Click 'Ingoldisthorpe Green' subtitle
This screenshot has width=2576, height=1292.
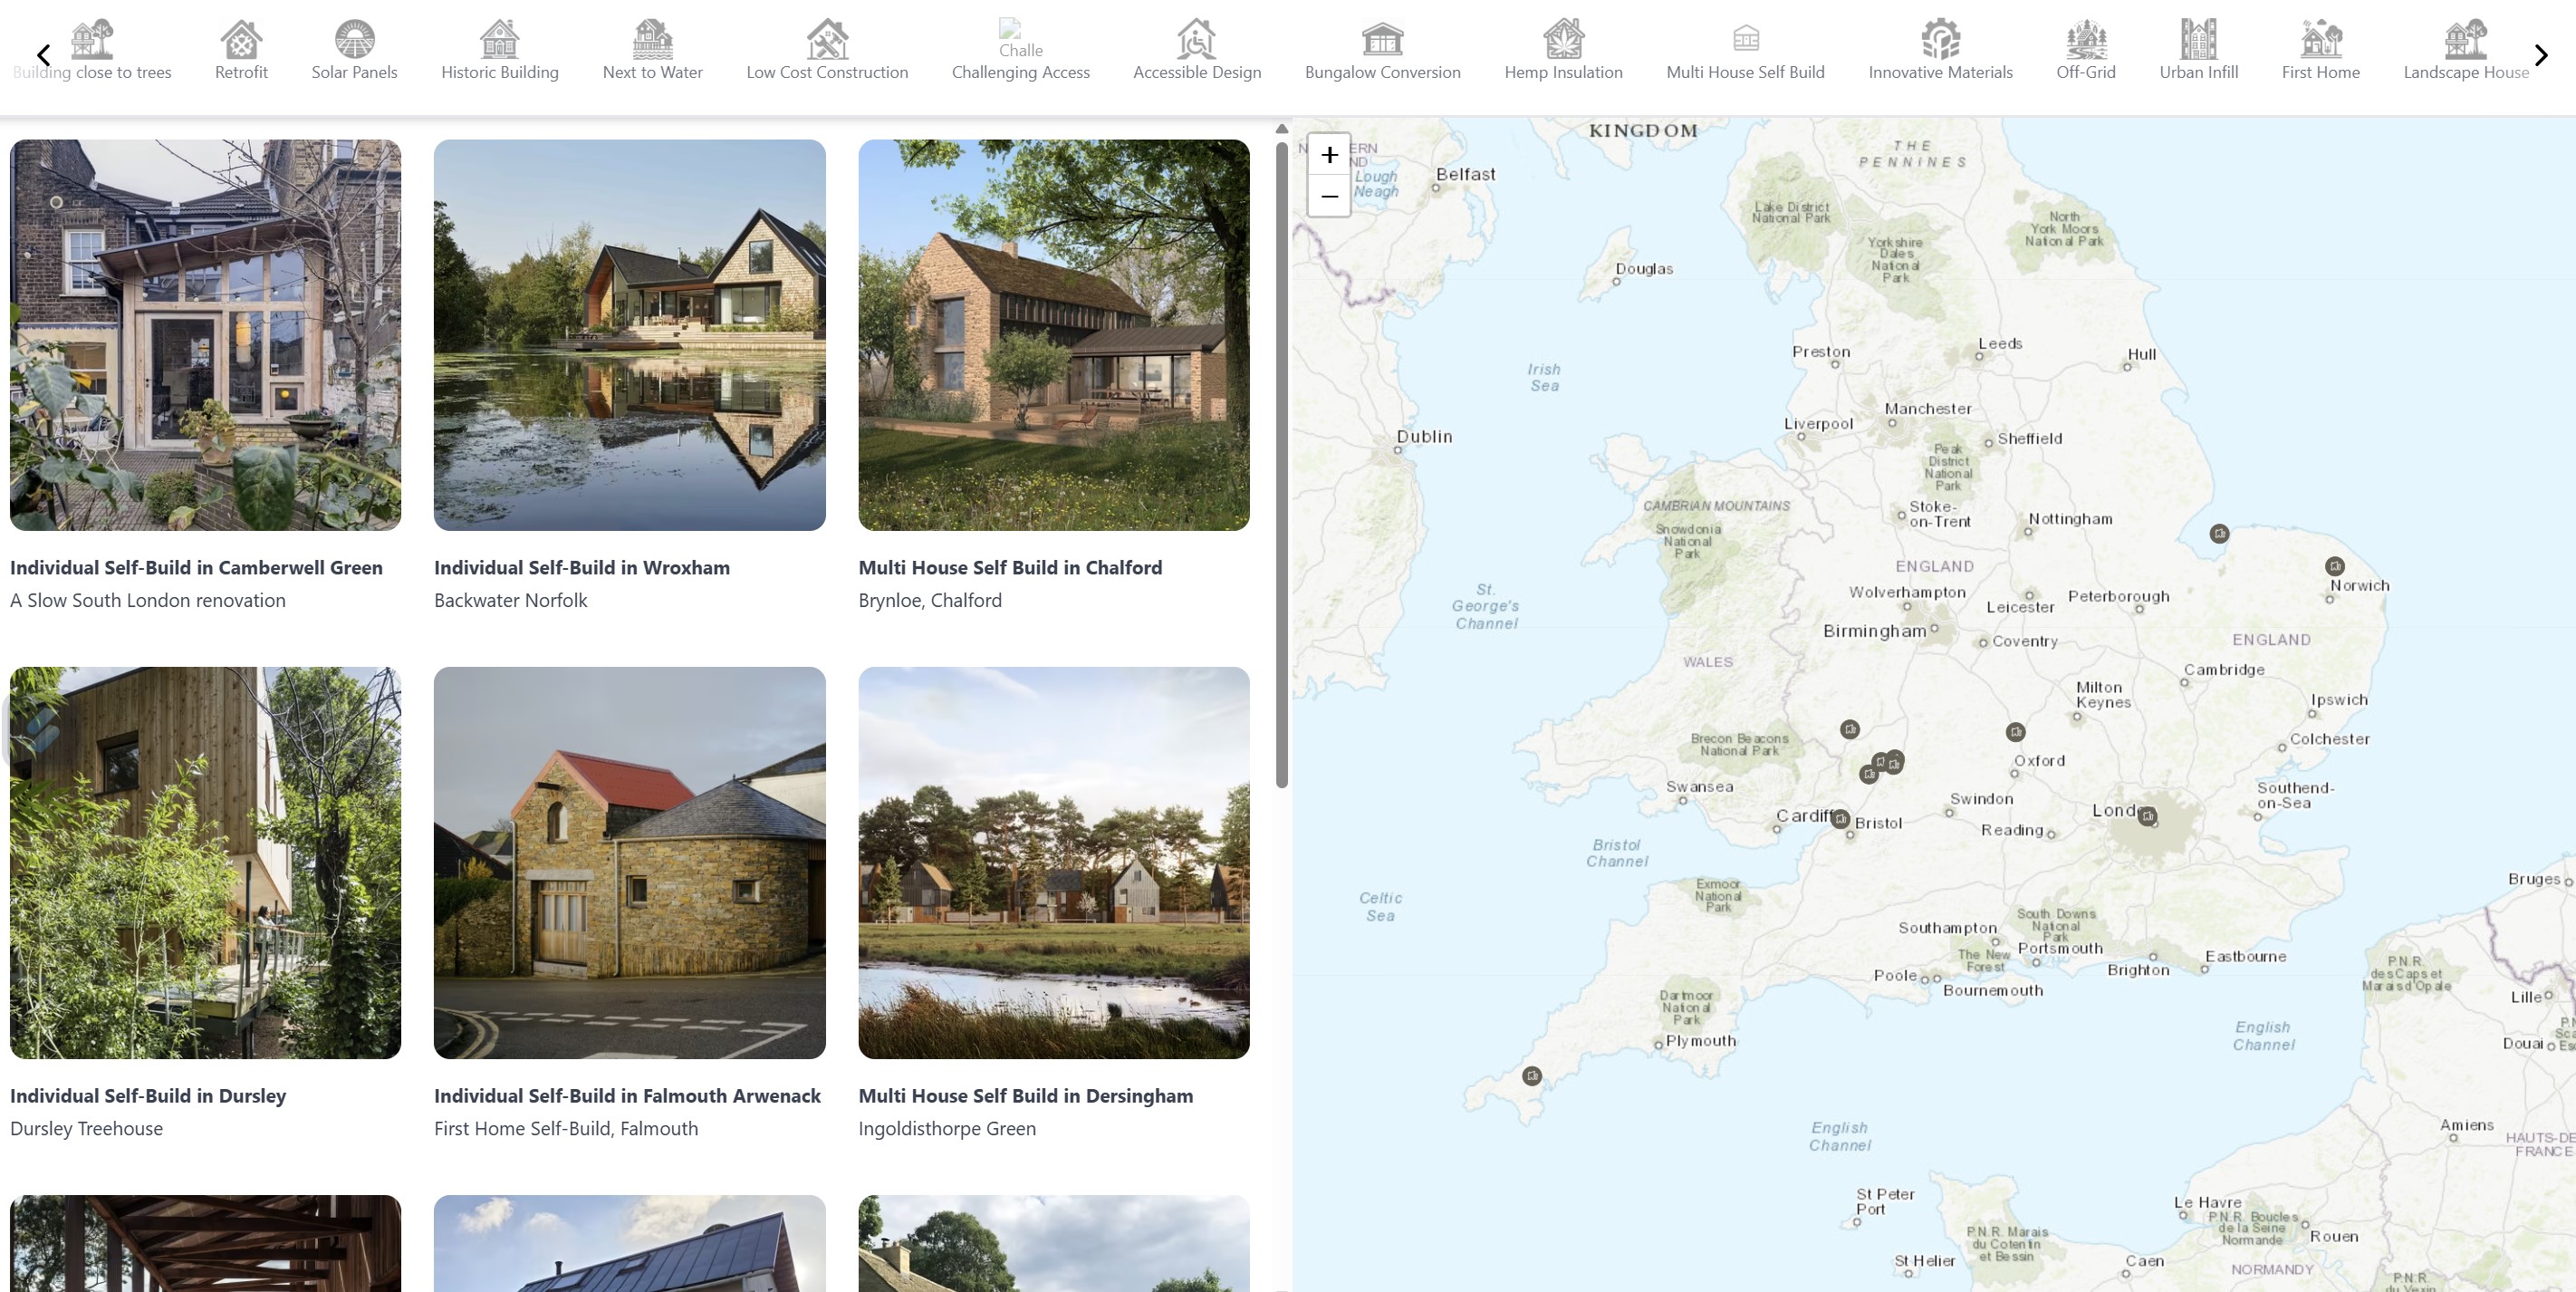pyautogui.click(x=947, y=1128)
